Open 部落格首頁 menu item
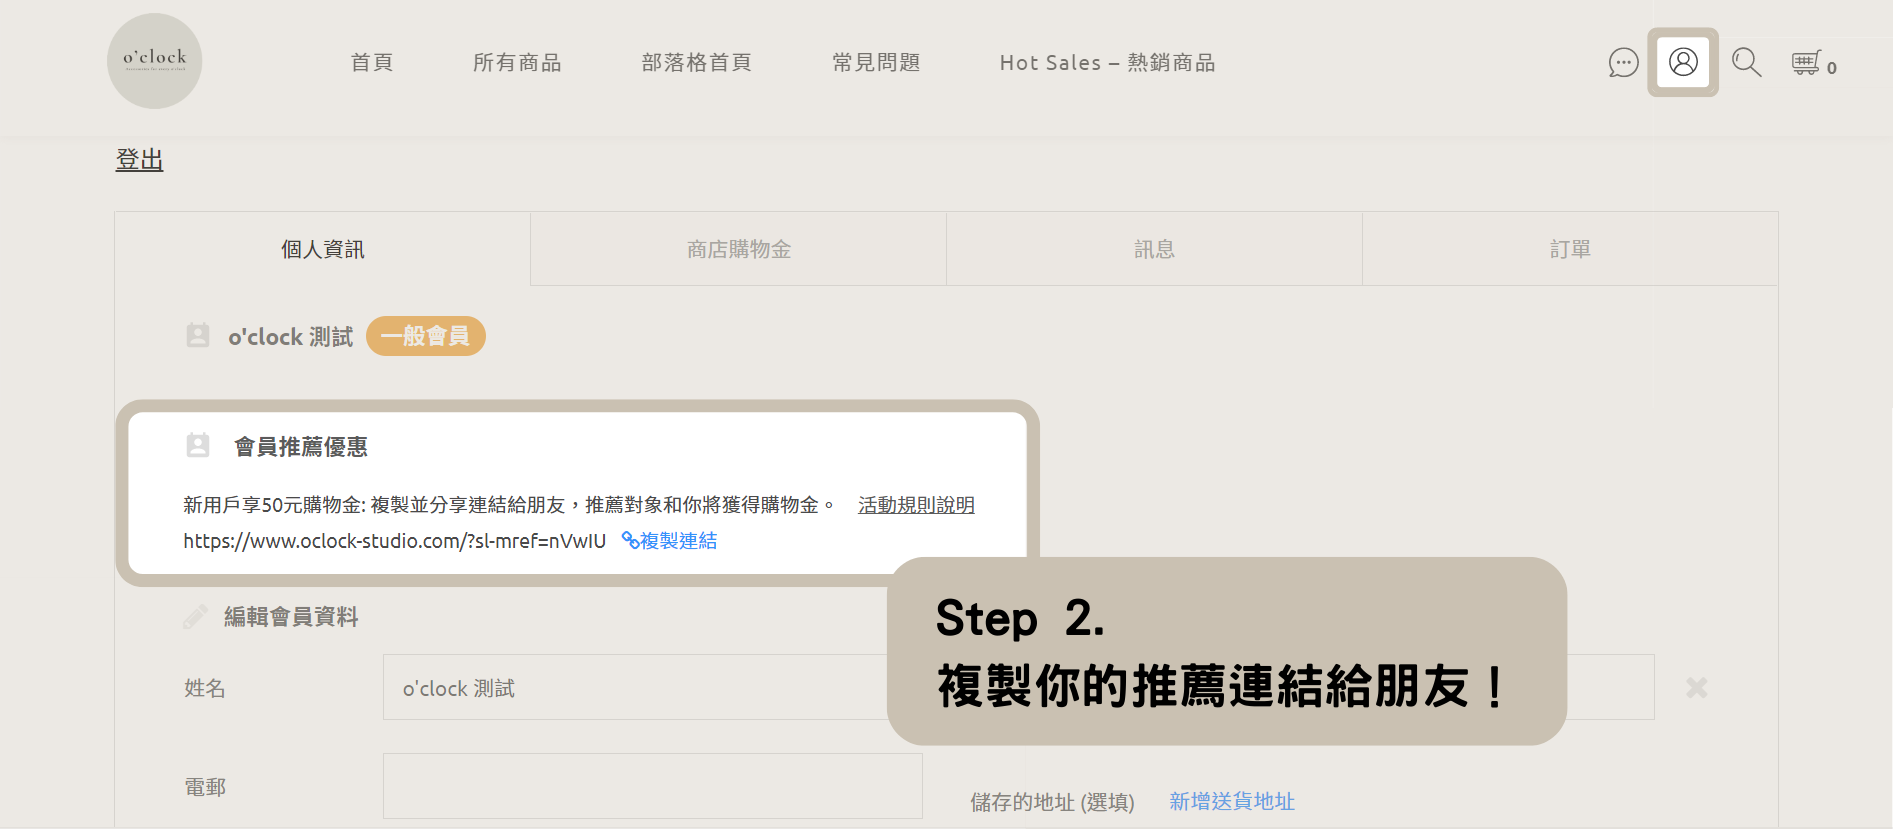 697,63
